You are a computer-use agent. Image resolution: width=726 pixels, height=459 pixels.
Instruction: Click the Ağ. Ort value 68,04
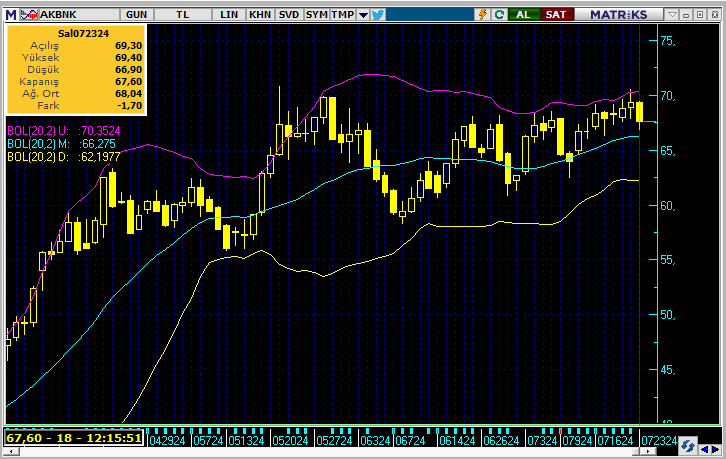tap(129, 94)
